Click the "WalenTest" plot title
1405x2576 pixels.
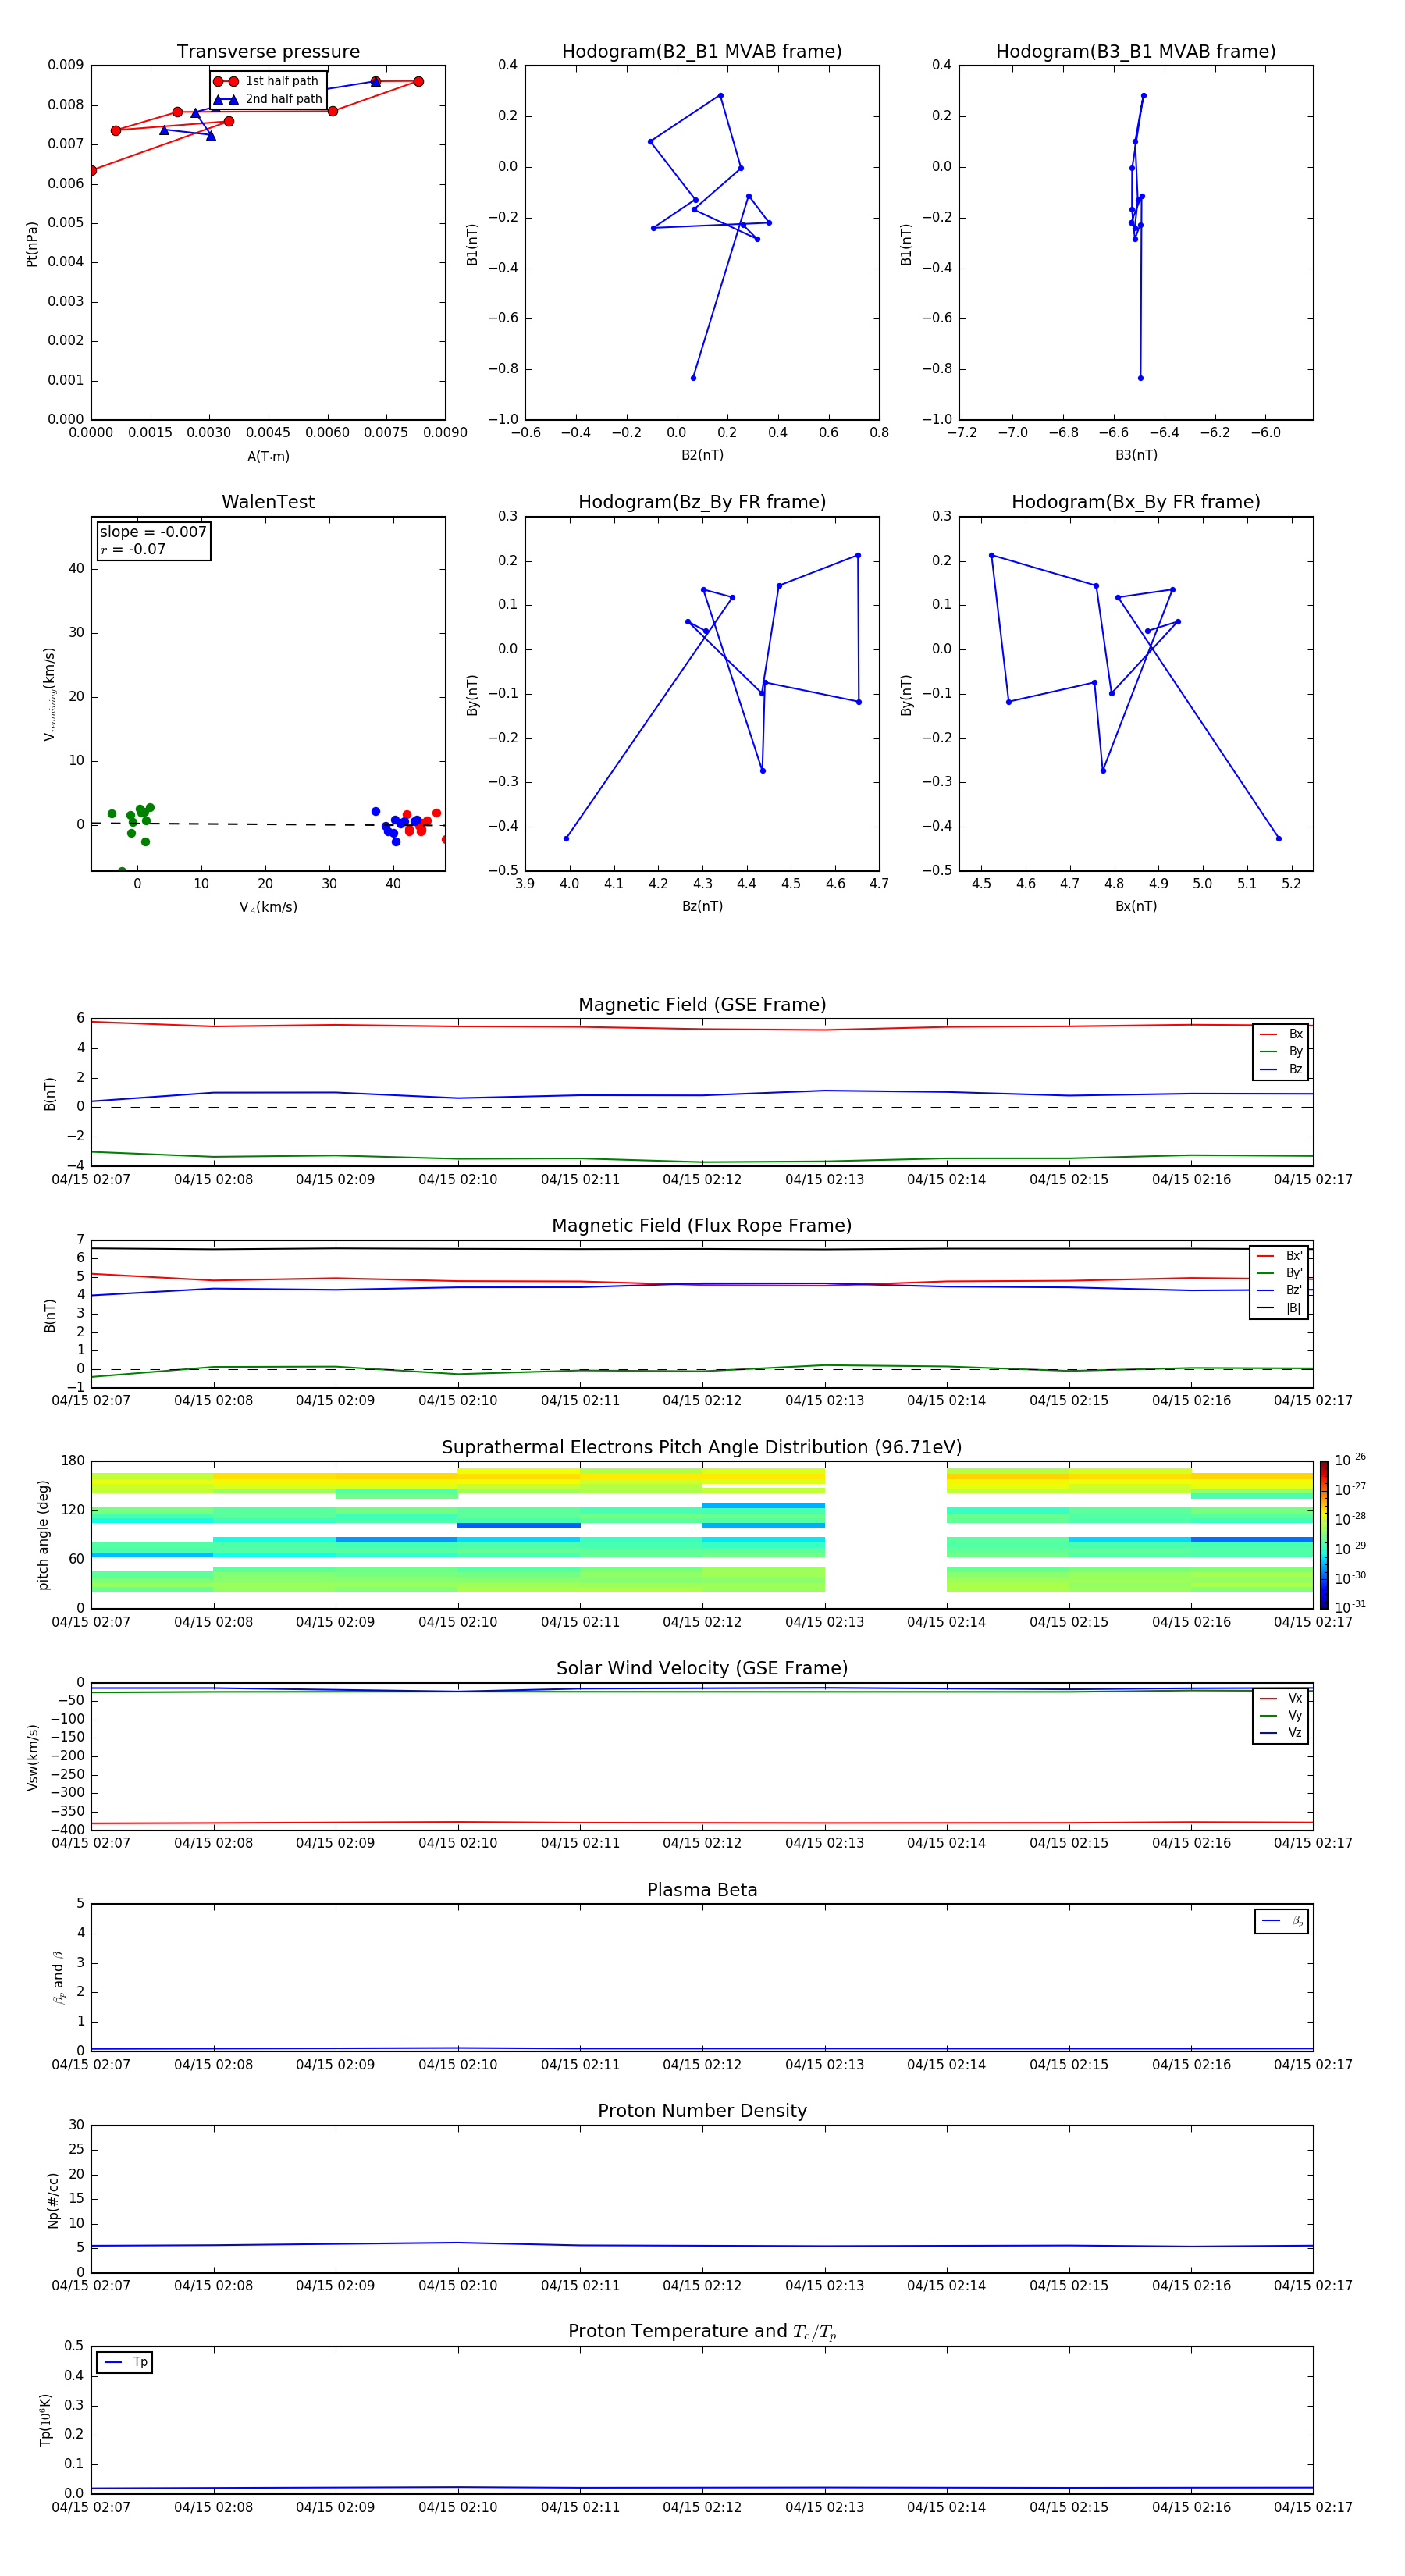click(x=268, y=502)
